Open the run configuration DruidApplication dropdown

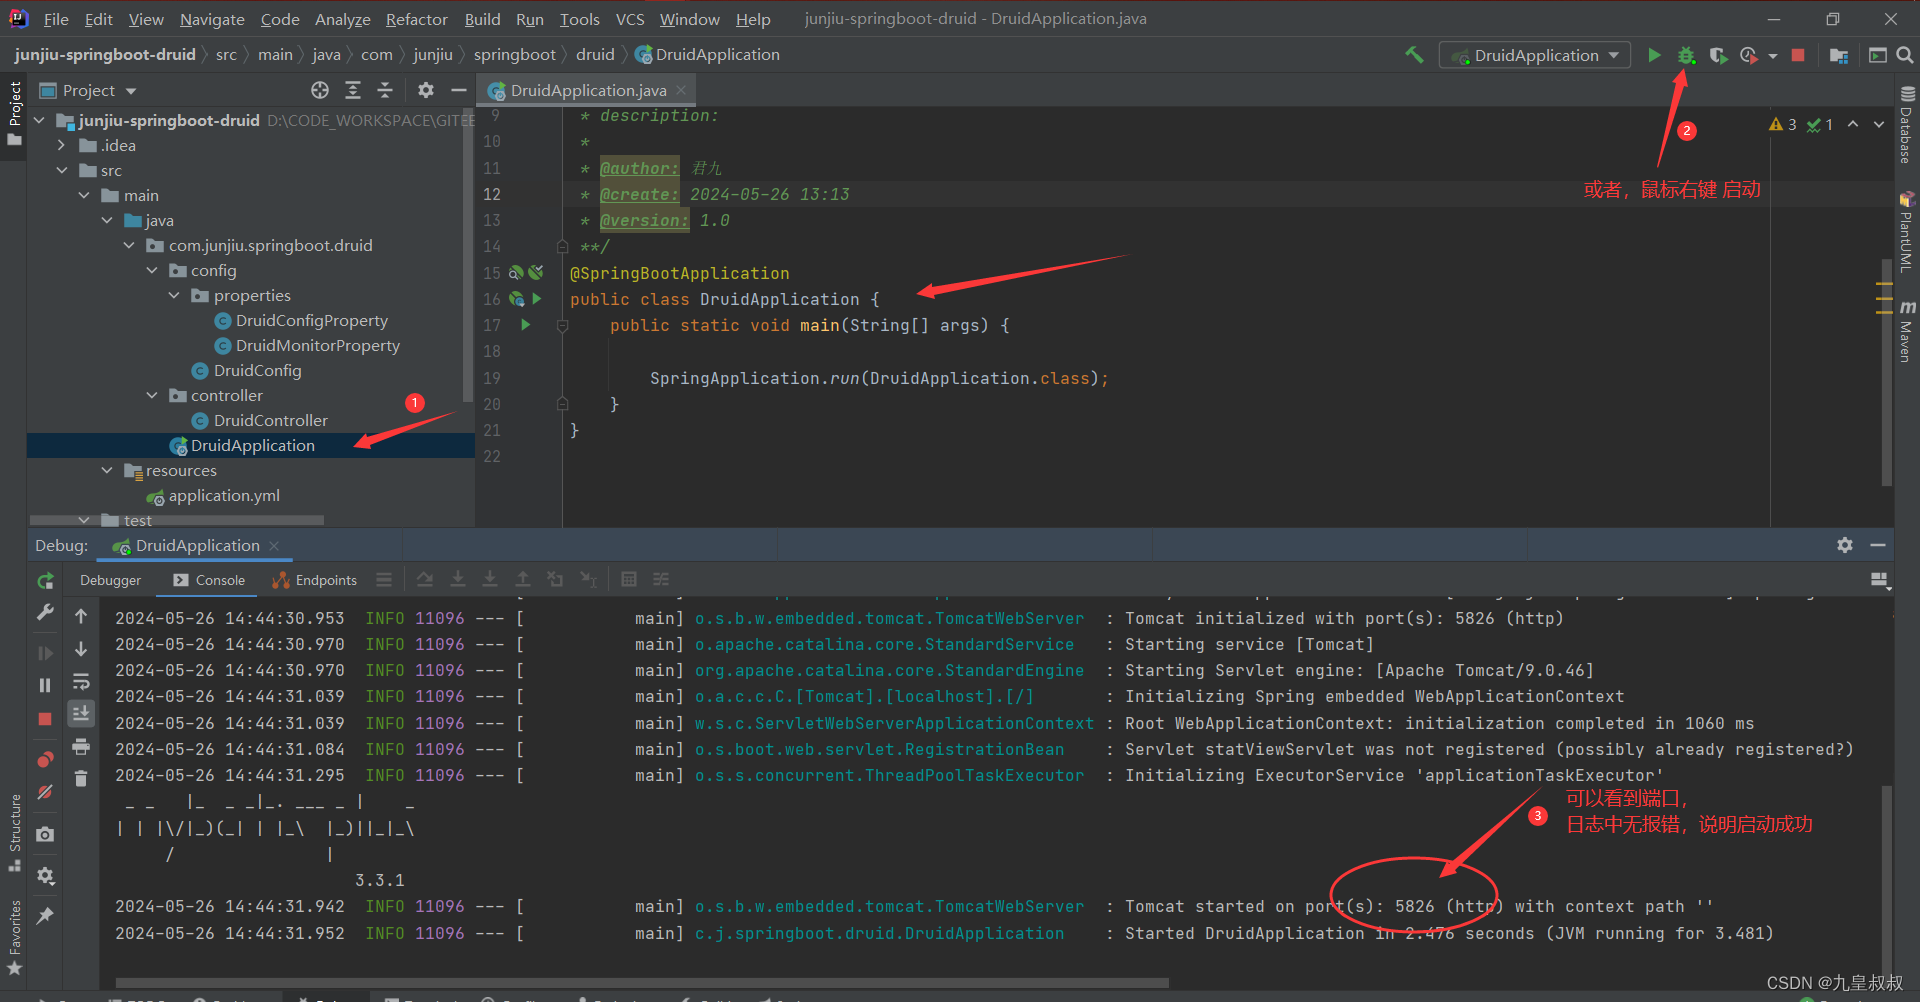click(x=1535, y=55)
